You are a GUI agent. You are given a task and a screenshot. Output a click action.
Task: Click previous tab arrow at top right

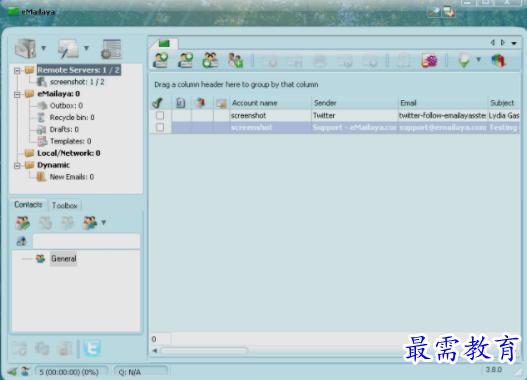click(492, 43)
